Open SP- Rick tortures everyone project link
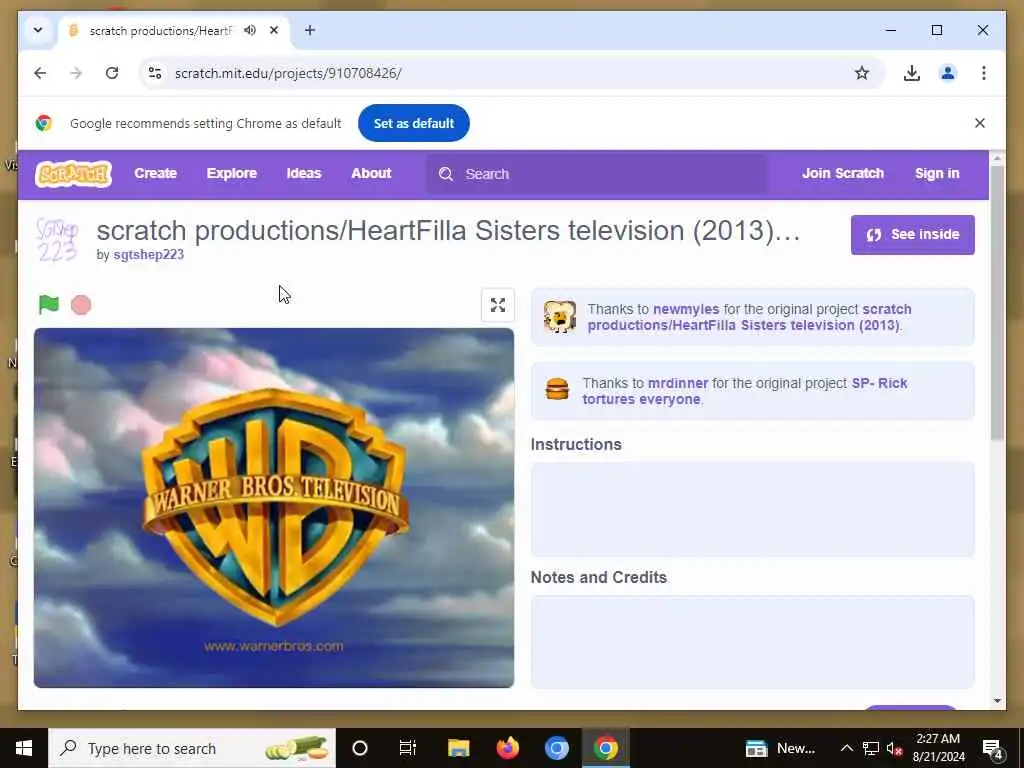Screen dimensions: 1024x768 744,391
